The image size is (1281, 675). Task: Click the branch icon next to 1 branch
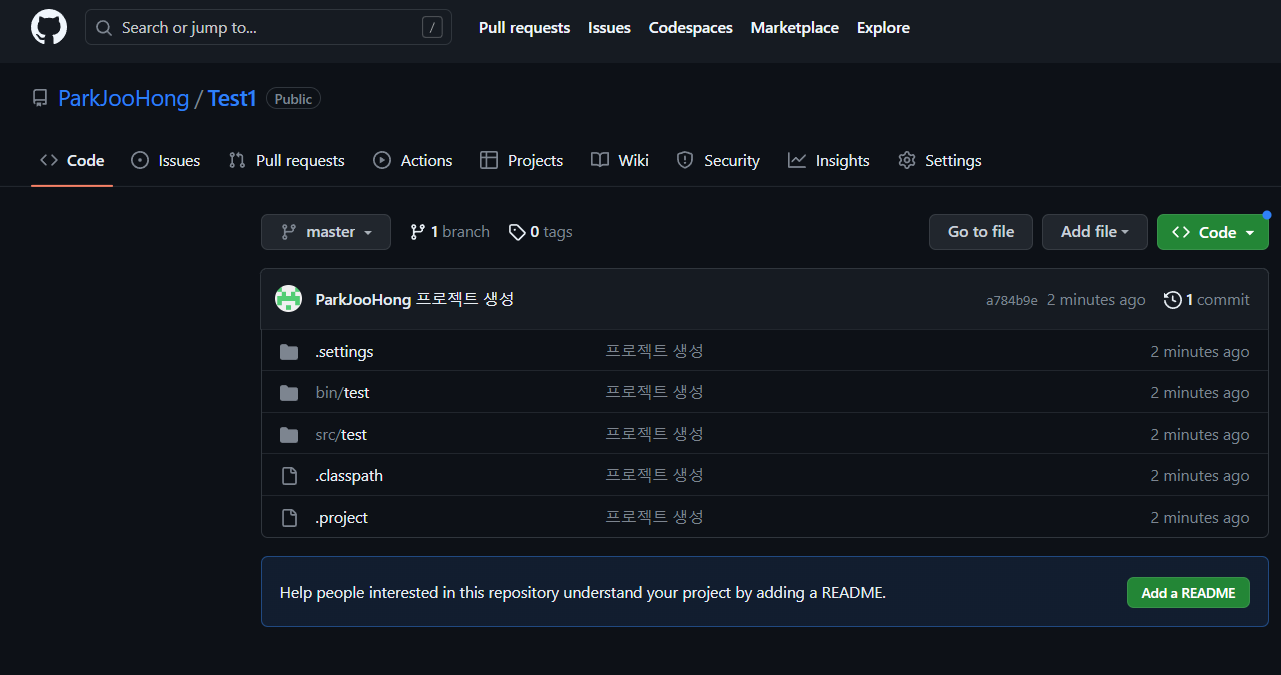point(417,232)
